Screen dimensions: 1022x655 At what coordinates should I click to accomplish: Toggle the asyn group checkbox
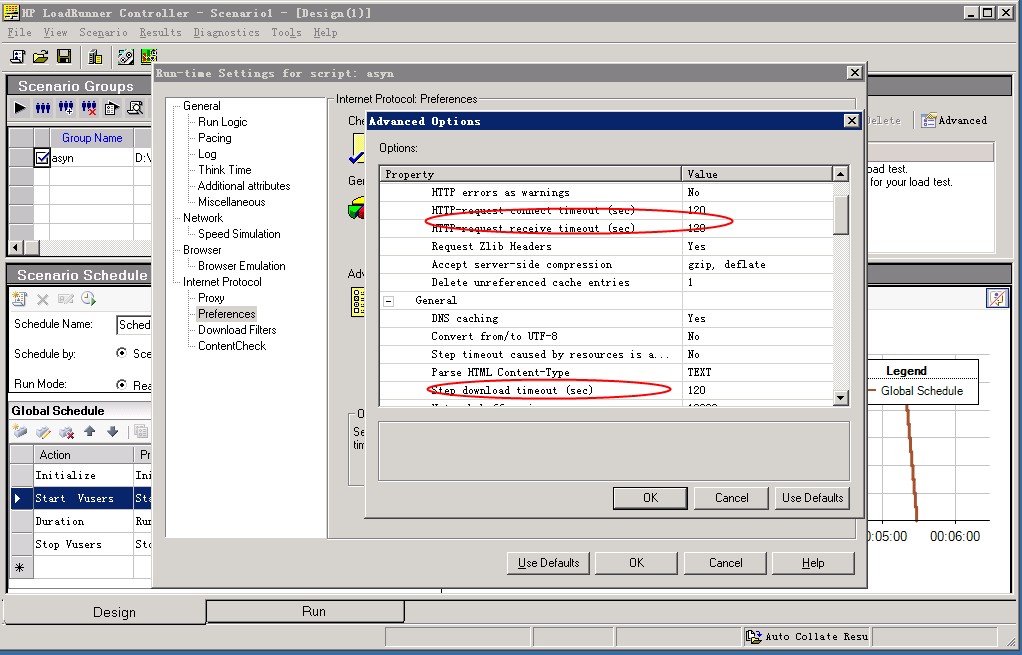[42, 158]
